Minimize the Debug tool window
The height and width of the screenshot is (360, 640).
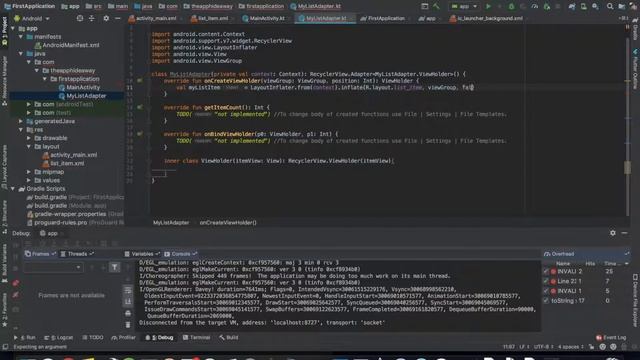624,233
